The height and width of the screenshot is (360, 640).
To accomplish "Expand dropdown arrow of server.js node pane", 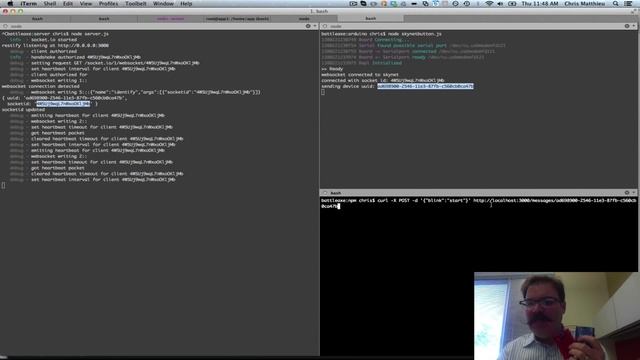I will (x=315, y=26).
